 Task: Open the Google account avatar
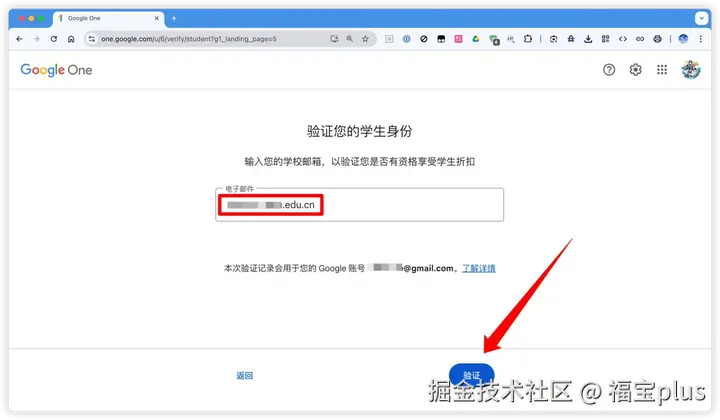pos(691,70)
